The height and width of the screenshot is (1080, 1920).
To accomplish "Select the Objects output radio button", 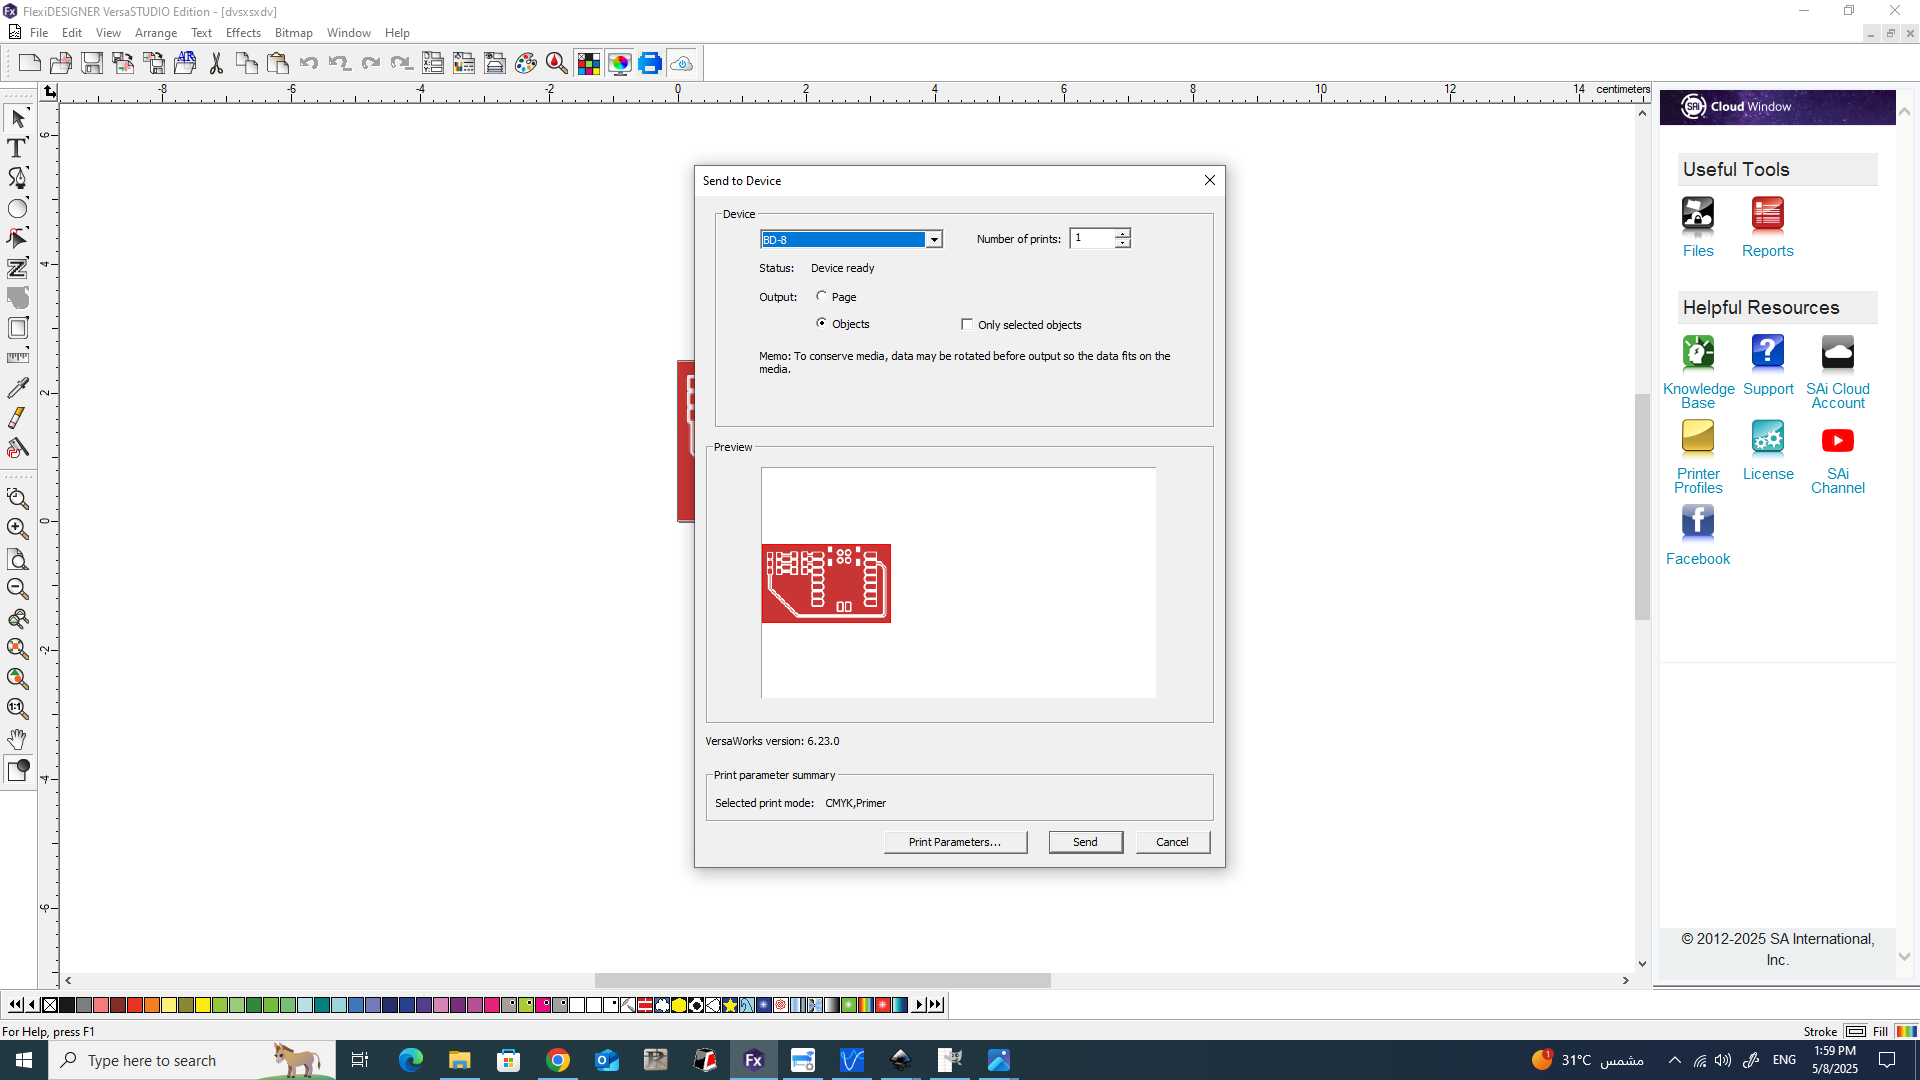I will [x=821, y=323].
